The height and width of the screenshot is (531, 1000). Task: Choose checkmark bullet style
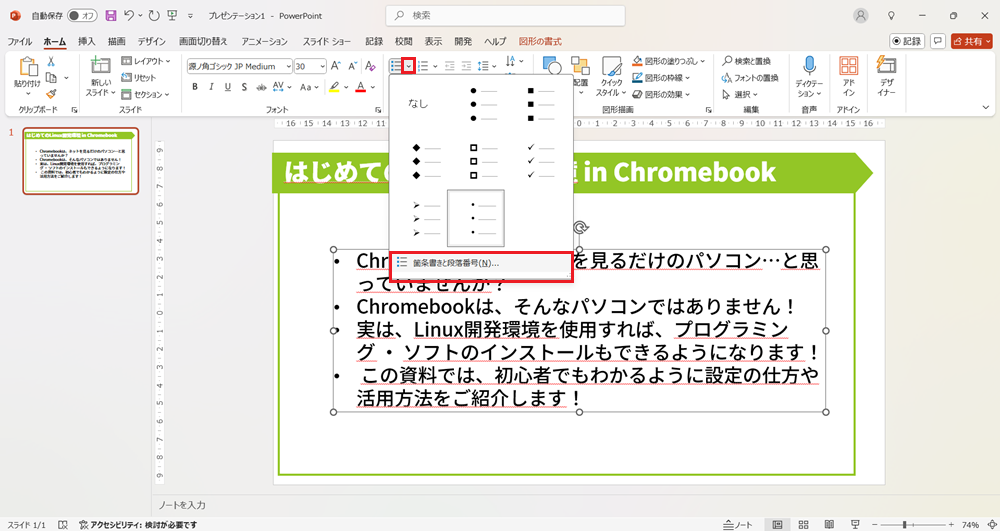(540, 161)
